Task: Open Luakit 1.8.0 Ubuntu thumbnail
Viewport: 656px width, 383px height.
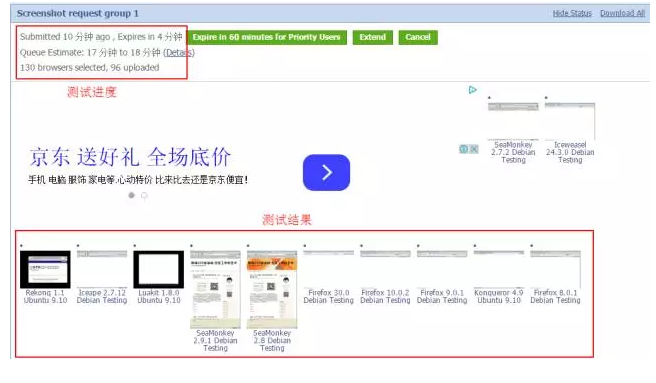Action: 159,270
